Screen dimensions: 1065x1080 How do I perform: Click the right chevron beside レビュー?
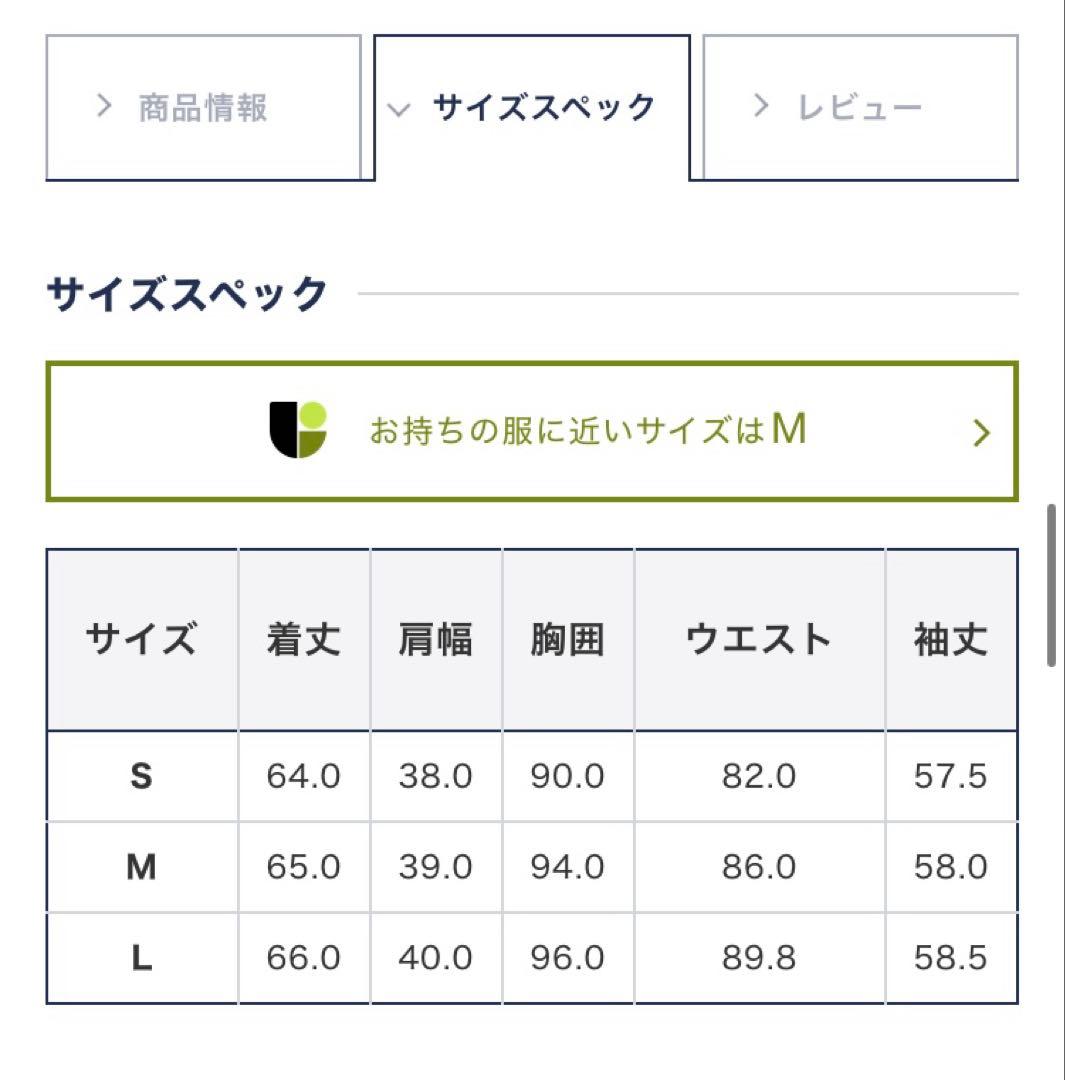[763, 107]
